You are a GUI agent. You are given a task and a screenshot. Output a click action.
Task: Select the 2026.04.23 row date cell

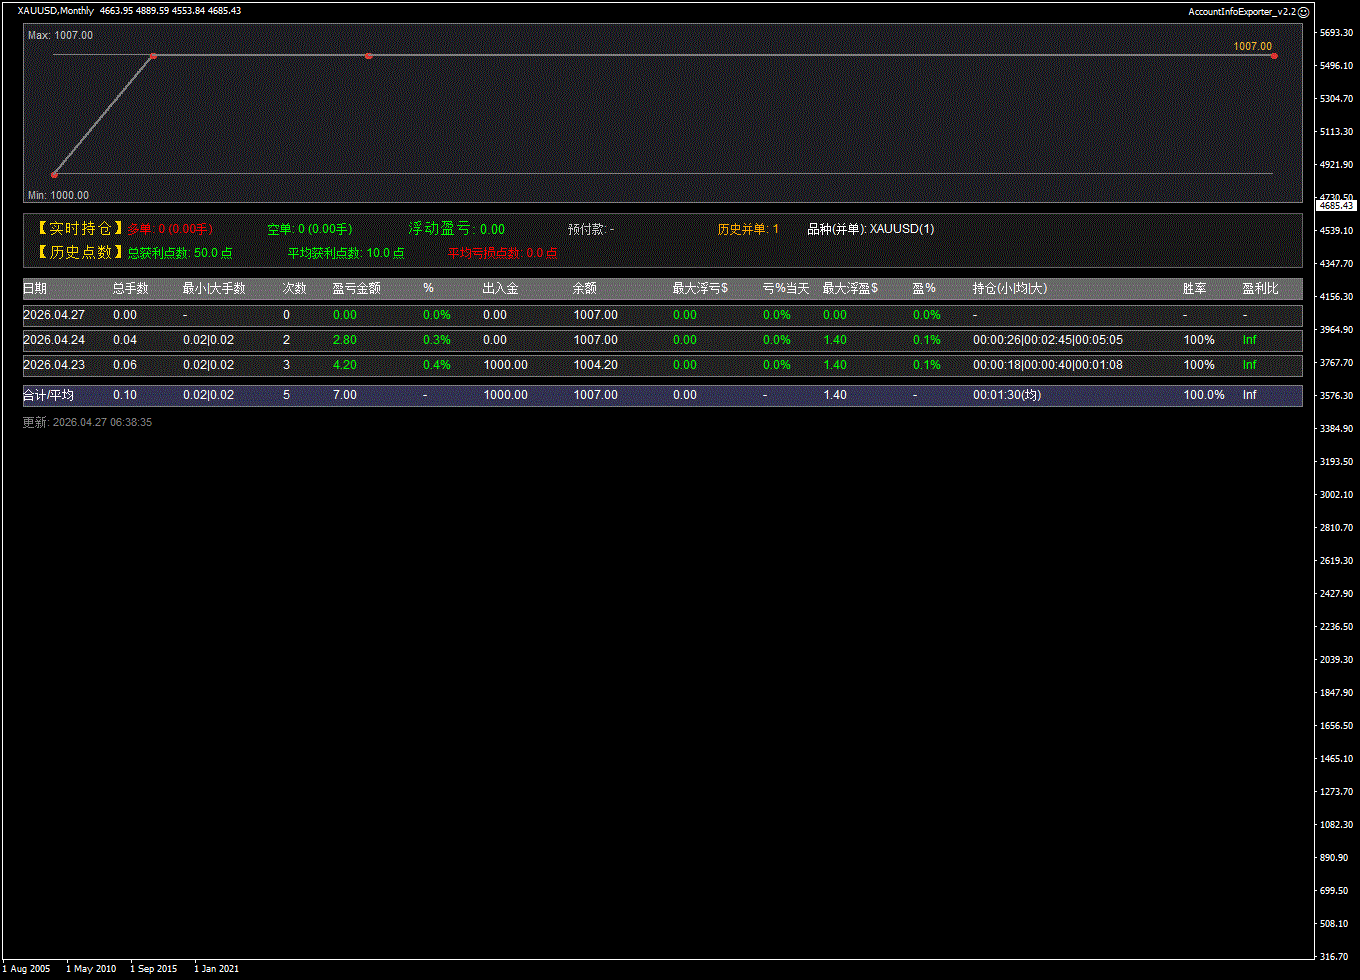(x=54, y=365)
